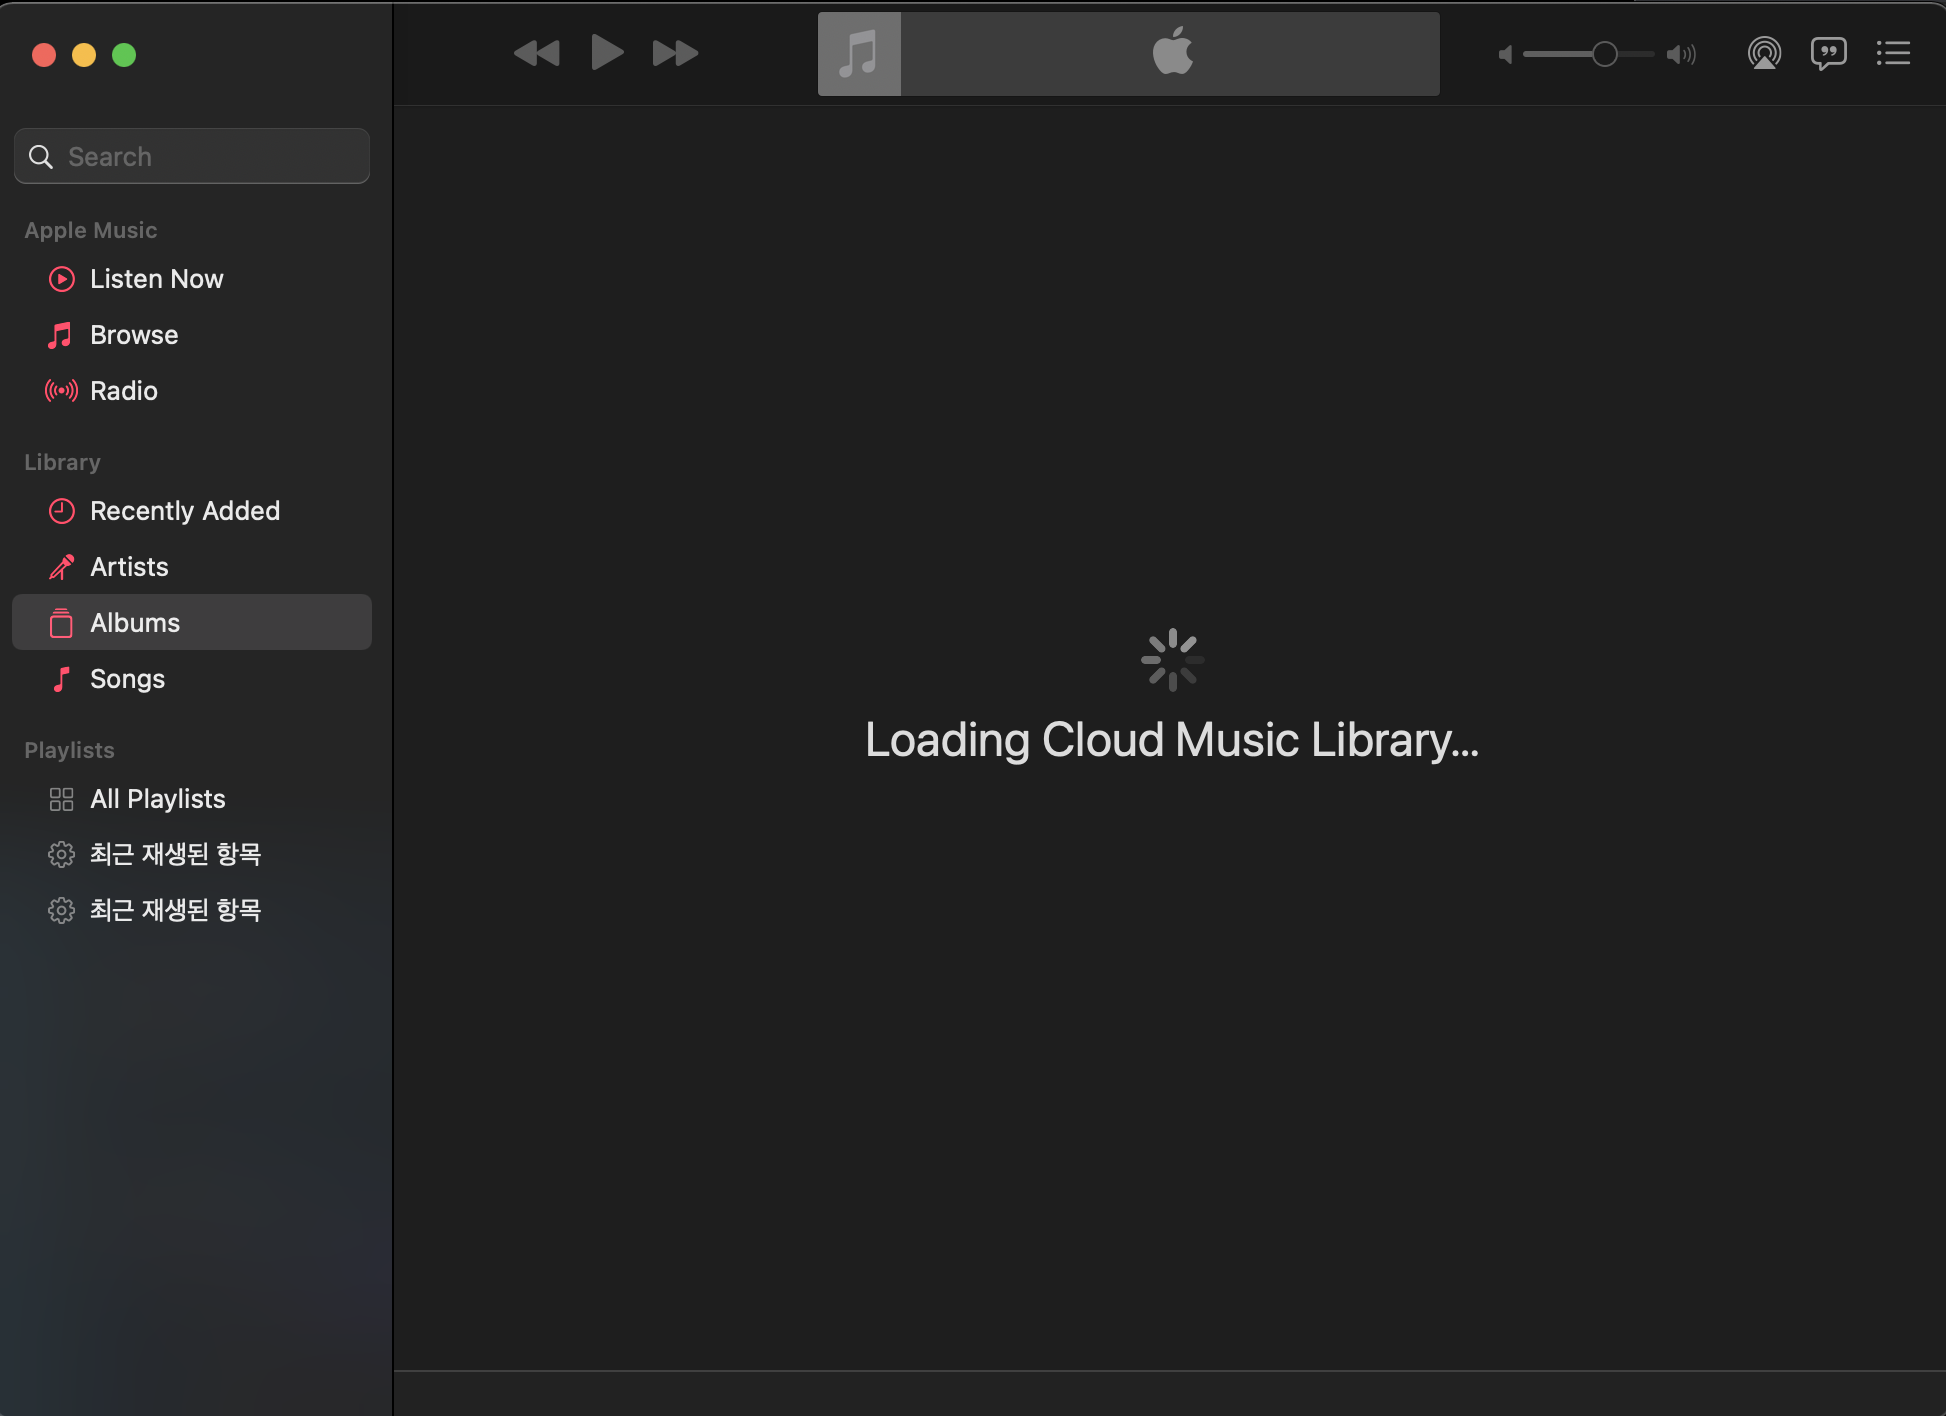Click into the Search field
This screenshot has width=1946, height=1416.
click(x=210, y=157)
